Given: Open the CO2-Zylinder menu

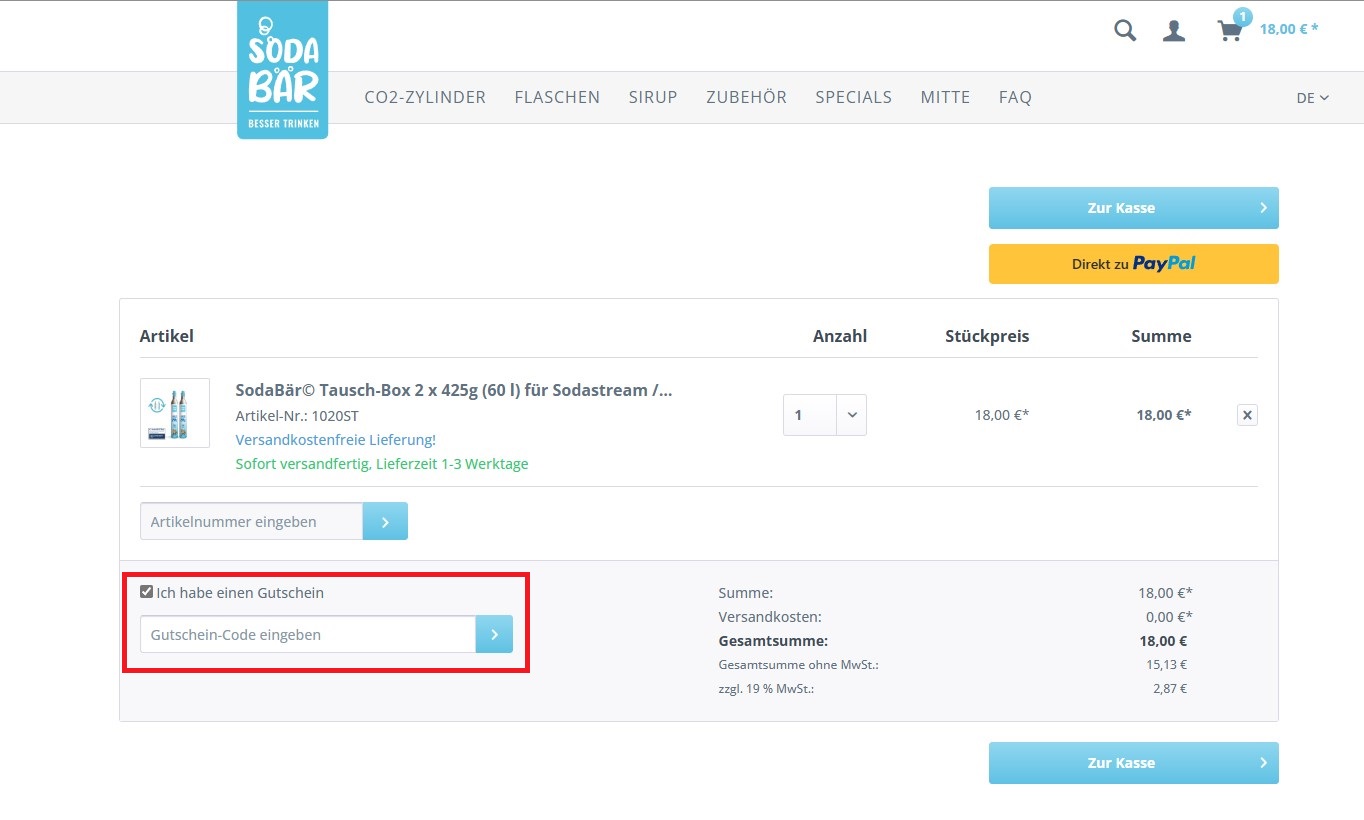Looking at the screenshot, I should [x=425, y=97].
